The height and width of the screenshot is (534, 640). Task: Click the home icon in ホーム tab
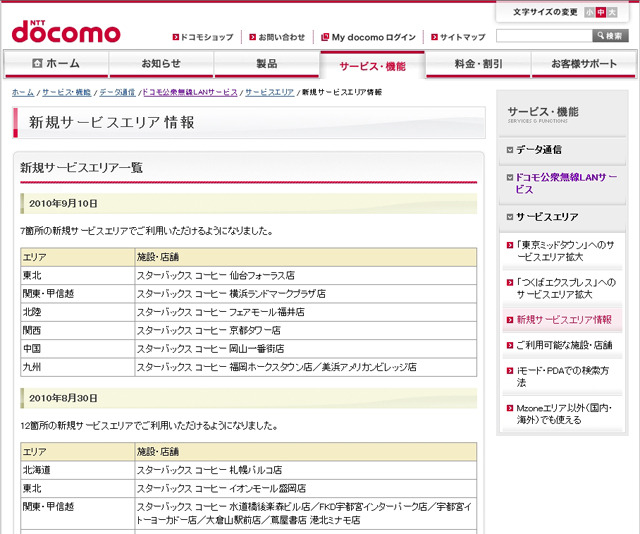(37, 64)
